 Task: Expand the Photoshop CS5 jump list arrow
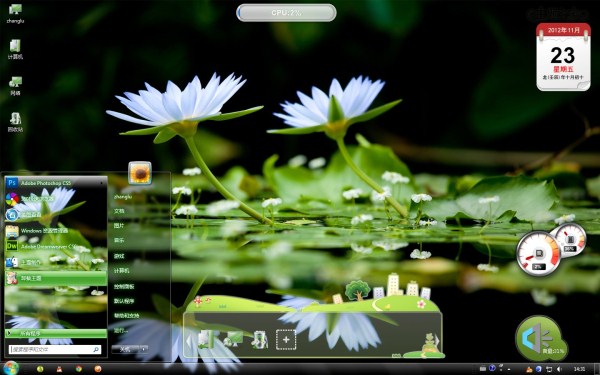(x=102, y=183)
